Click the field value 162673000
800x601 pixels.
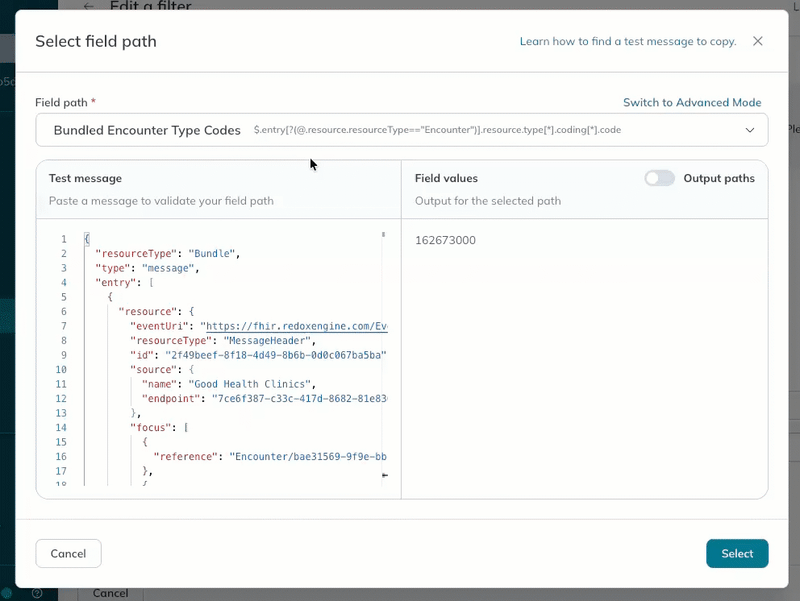click(445, 240)
